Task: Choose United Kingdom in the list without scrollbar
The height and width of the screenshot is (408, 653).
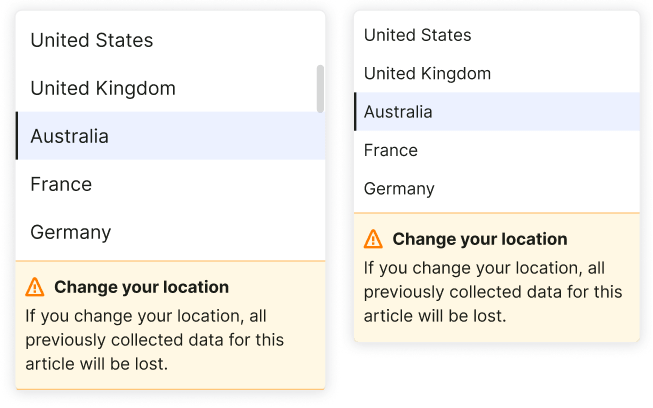Action: pos(497,73)
